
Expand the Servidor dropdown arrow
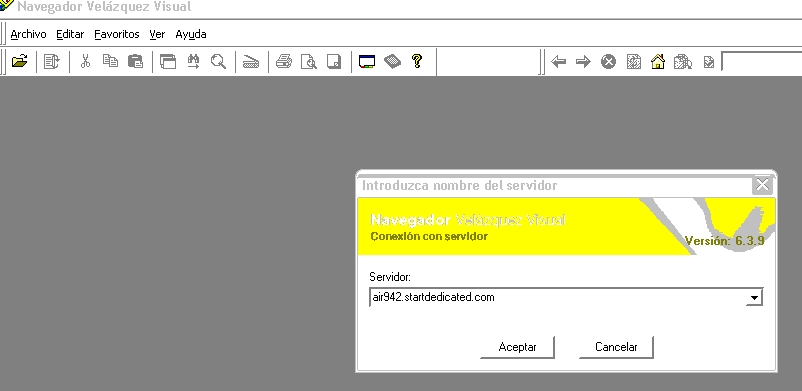[754, 297]
